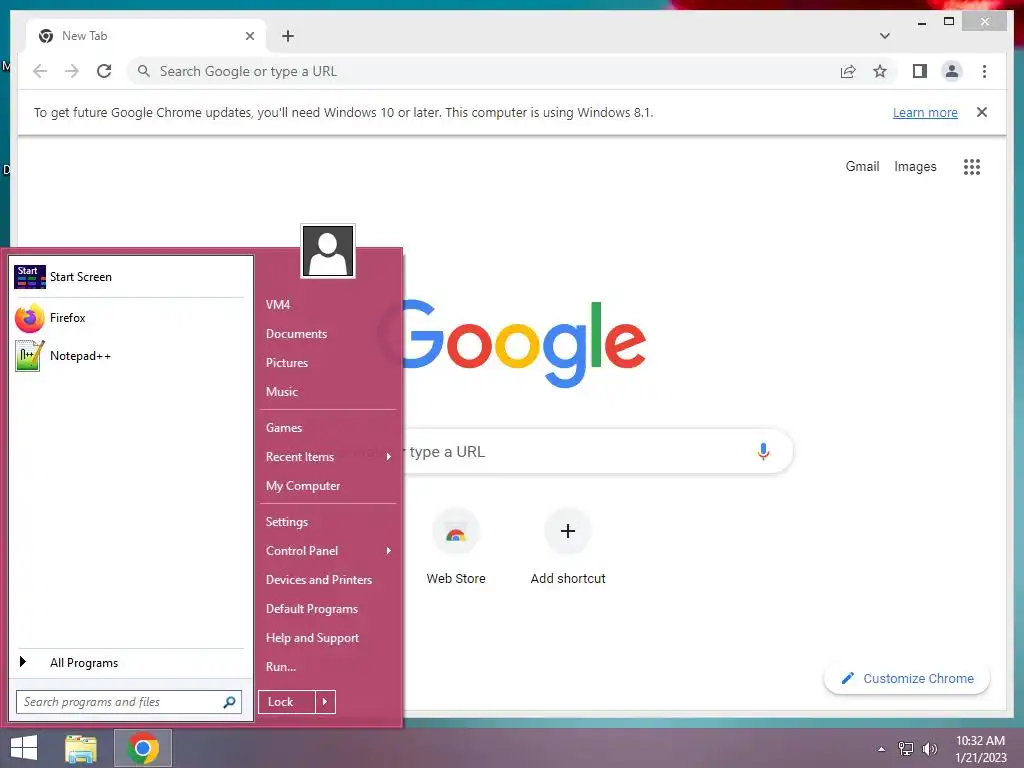Share this page icon in address bar

coord(848,71)
